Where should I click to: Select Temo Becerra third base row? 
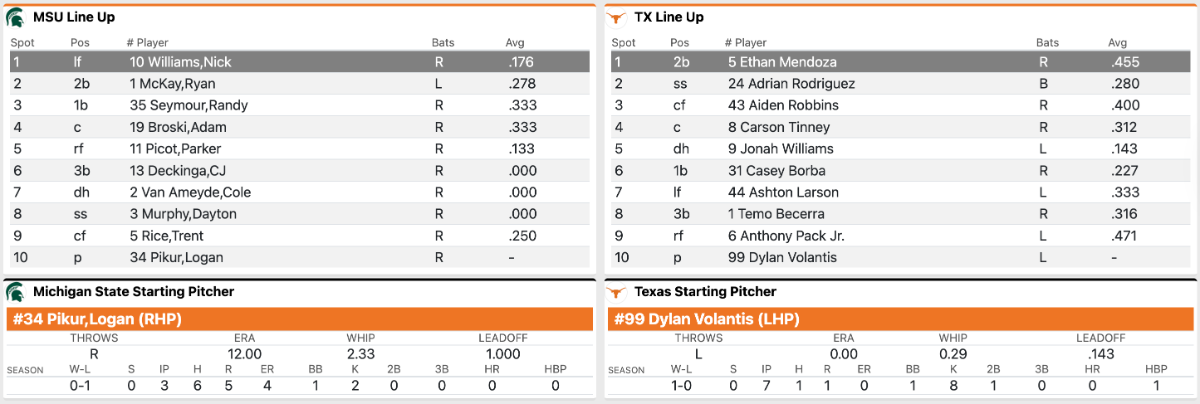tap(776, 214)
